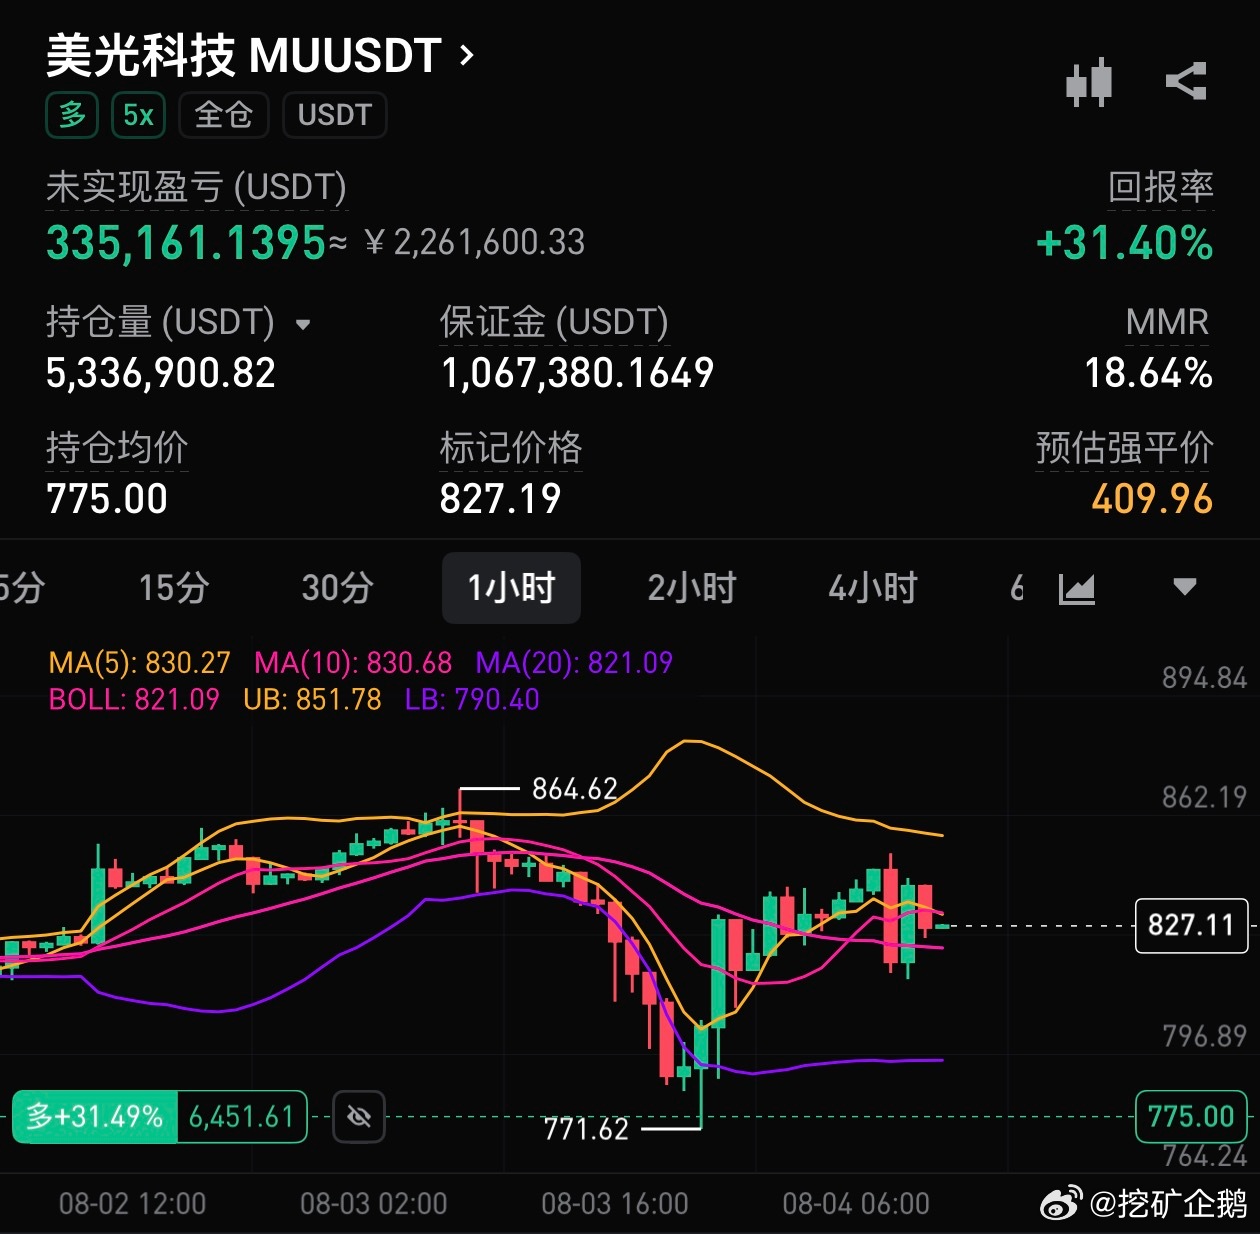
Task: Click the MA(20): 821.09 indicator text
Action: (x=574, y=663)
